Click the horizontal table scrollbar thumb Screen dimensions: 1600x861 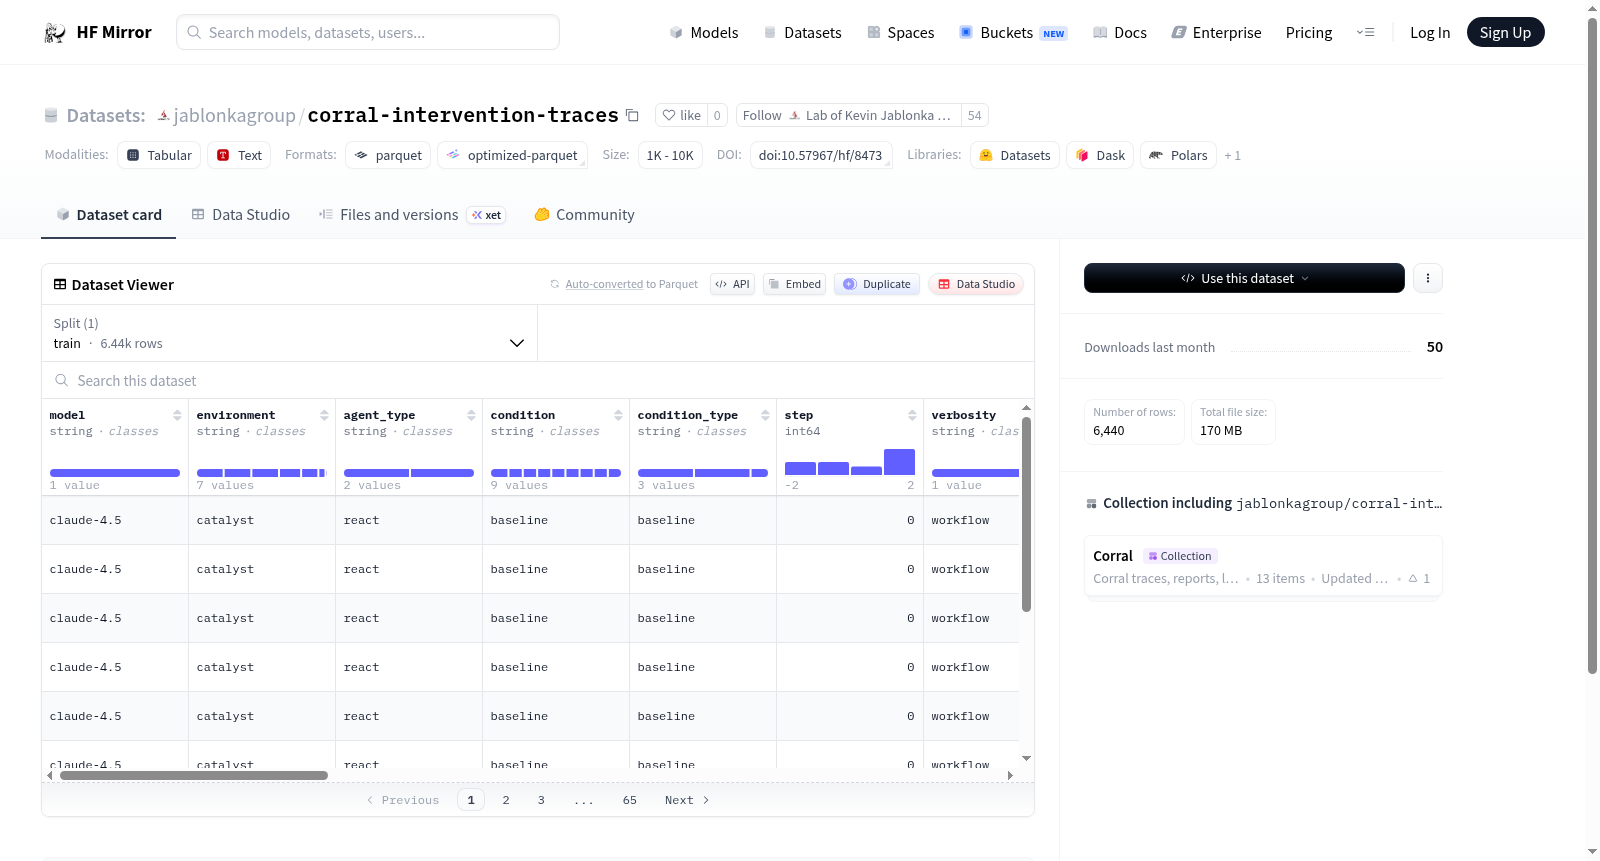point(194,775)
